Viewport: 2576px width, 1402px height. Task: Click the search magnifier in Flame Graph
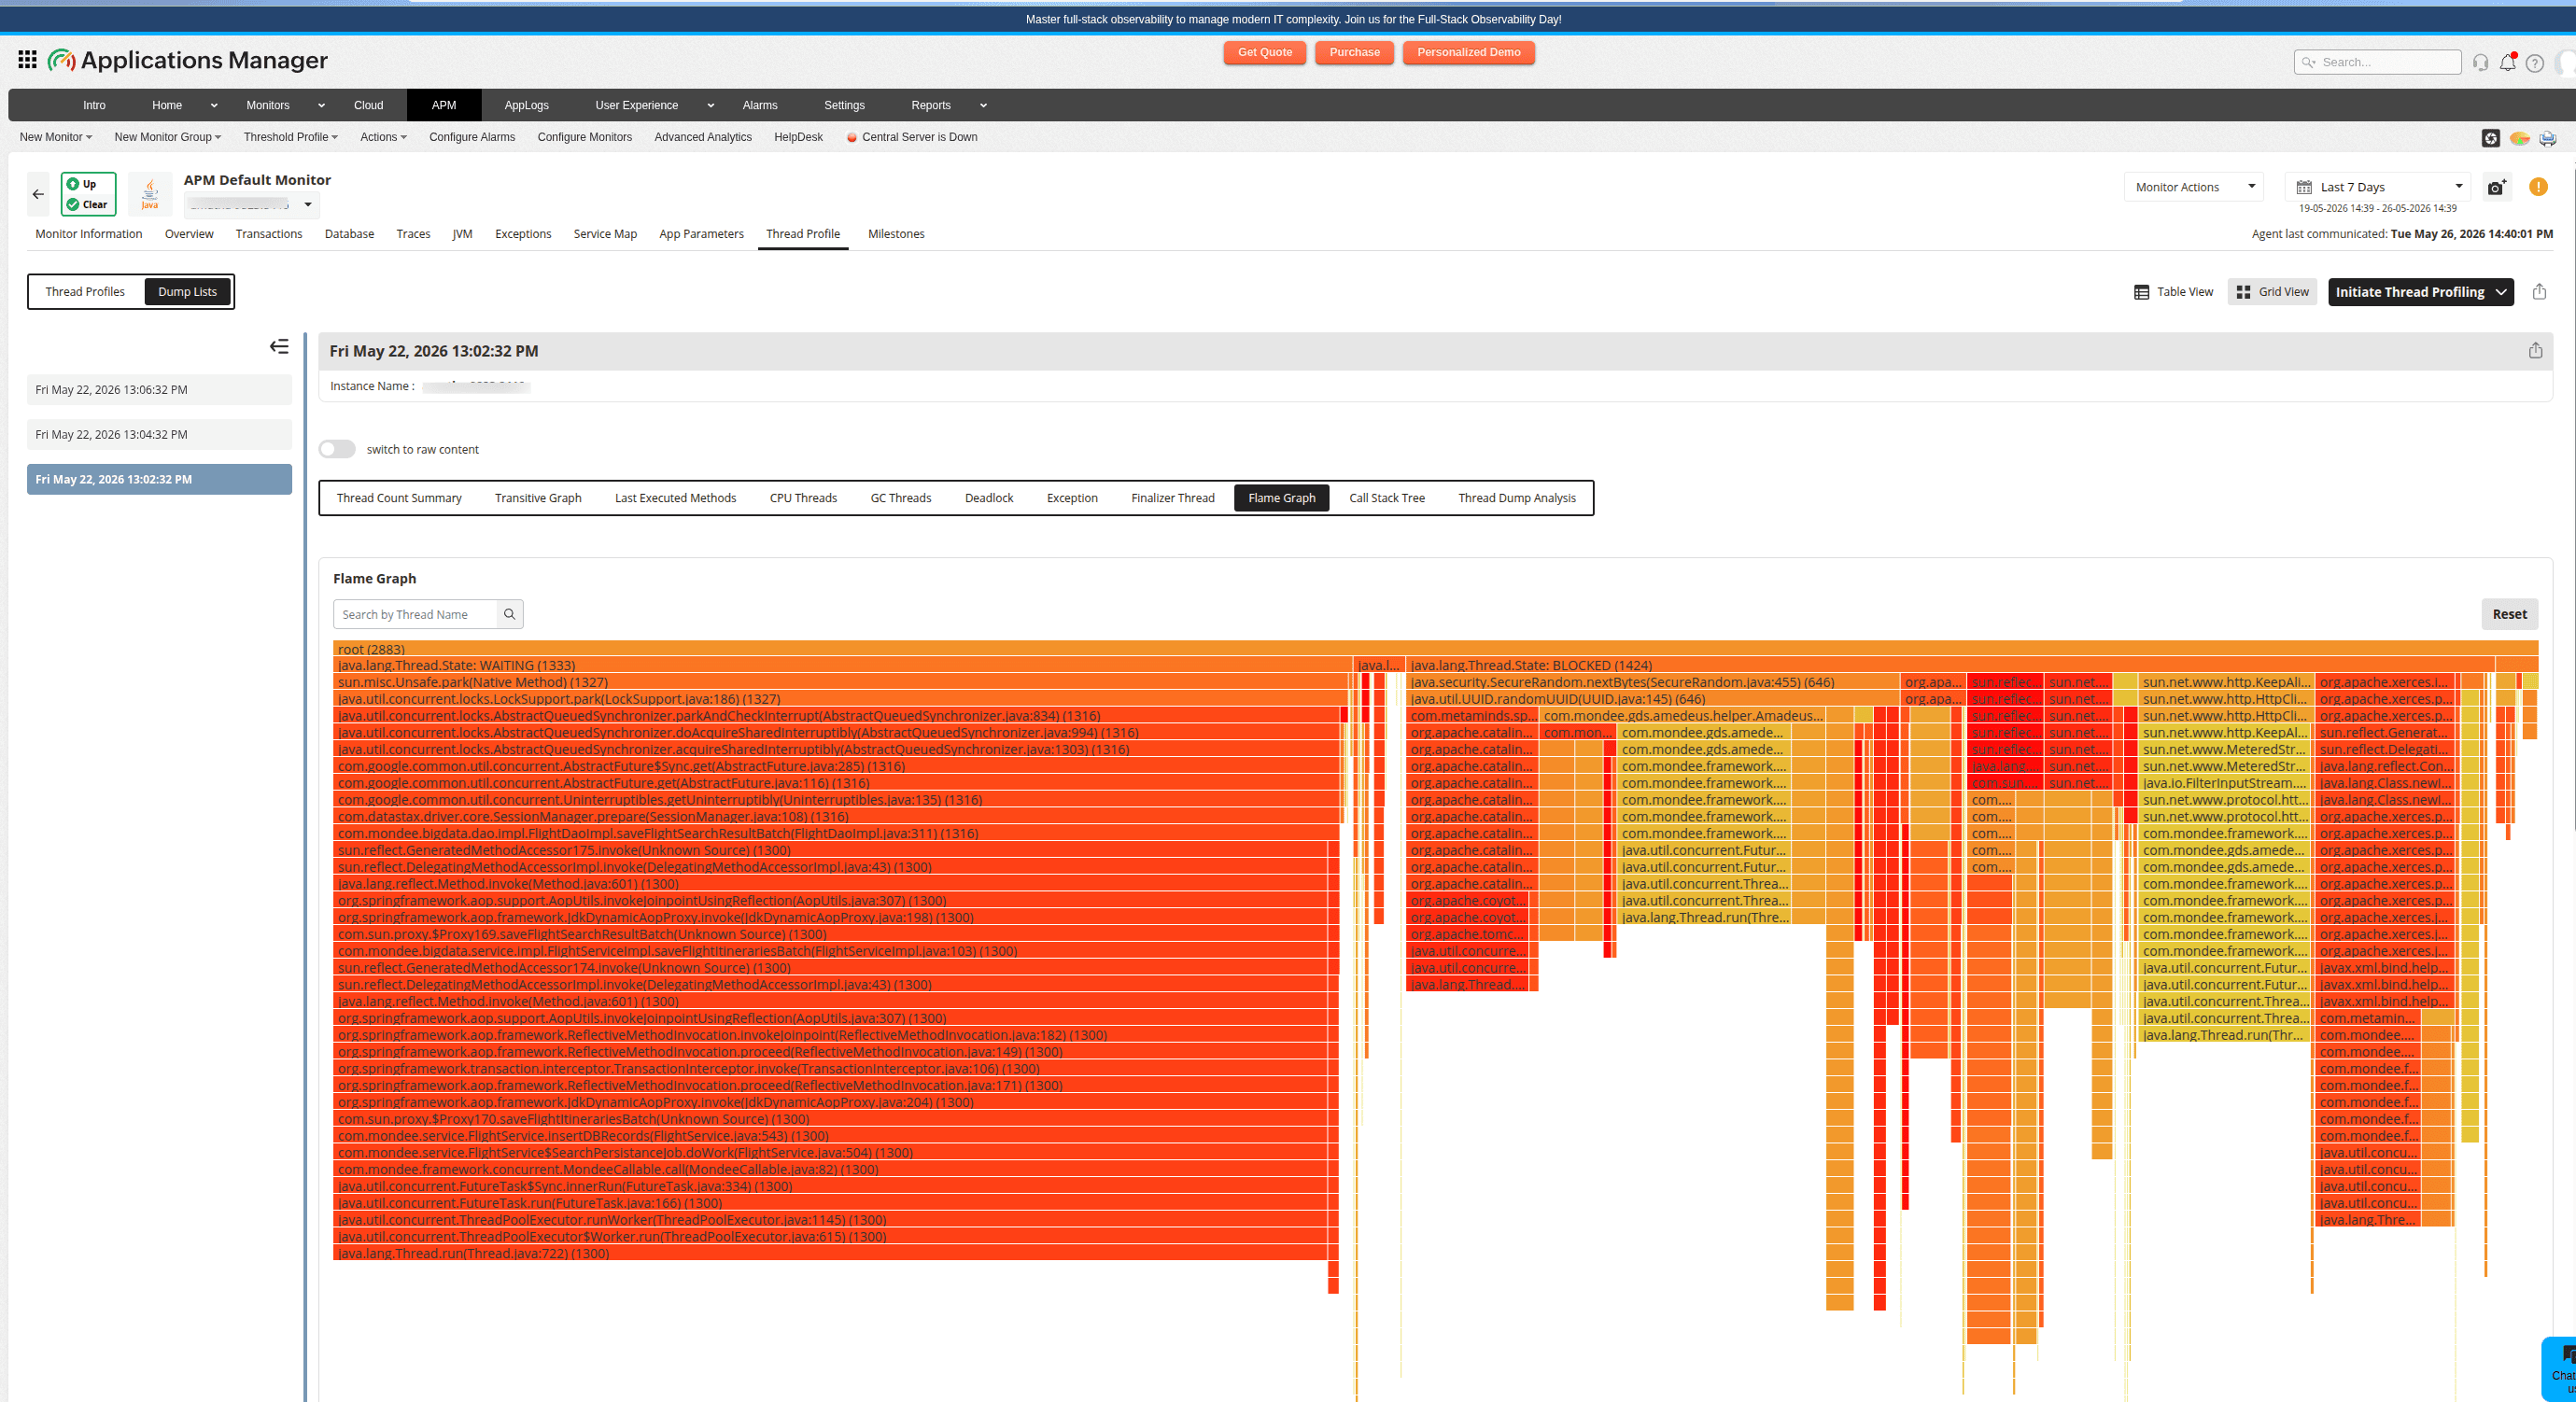pos(509,614)
